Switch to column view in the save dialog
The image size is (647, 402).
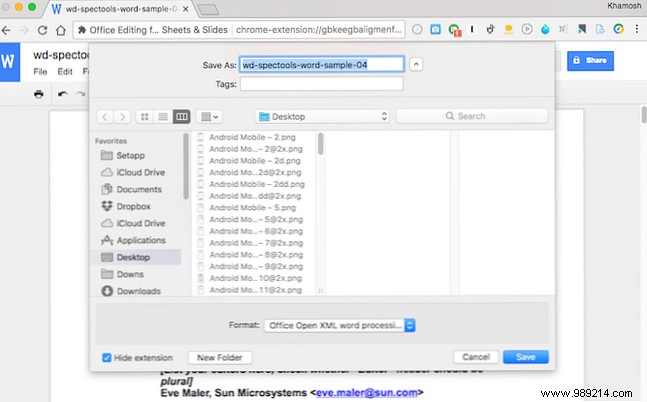182,117
